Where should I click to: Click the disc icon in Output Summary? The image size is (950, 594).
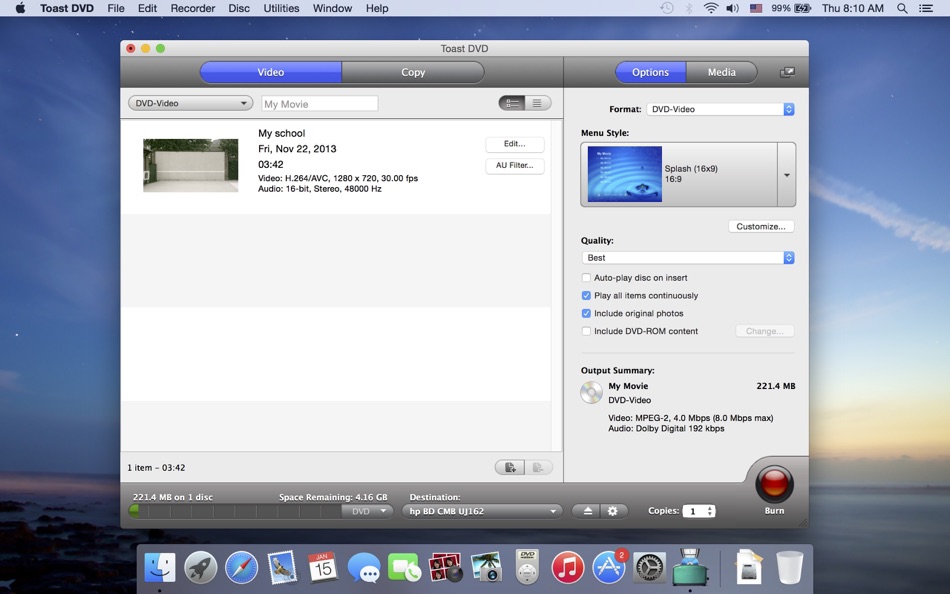pyautogui.click(x=591, y=393)
